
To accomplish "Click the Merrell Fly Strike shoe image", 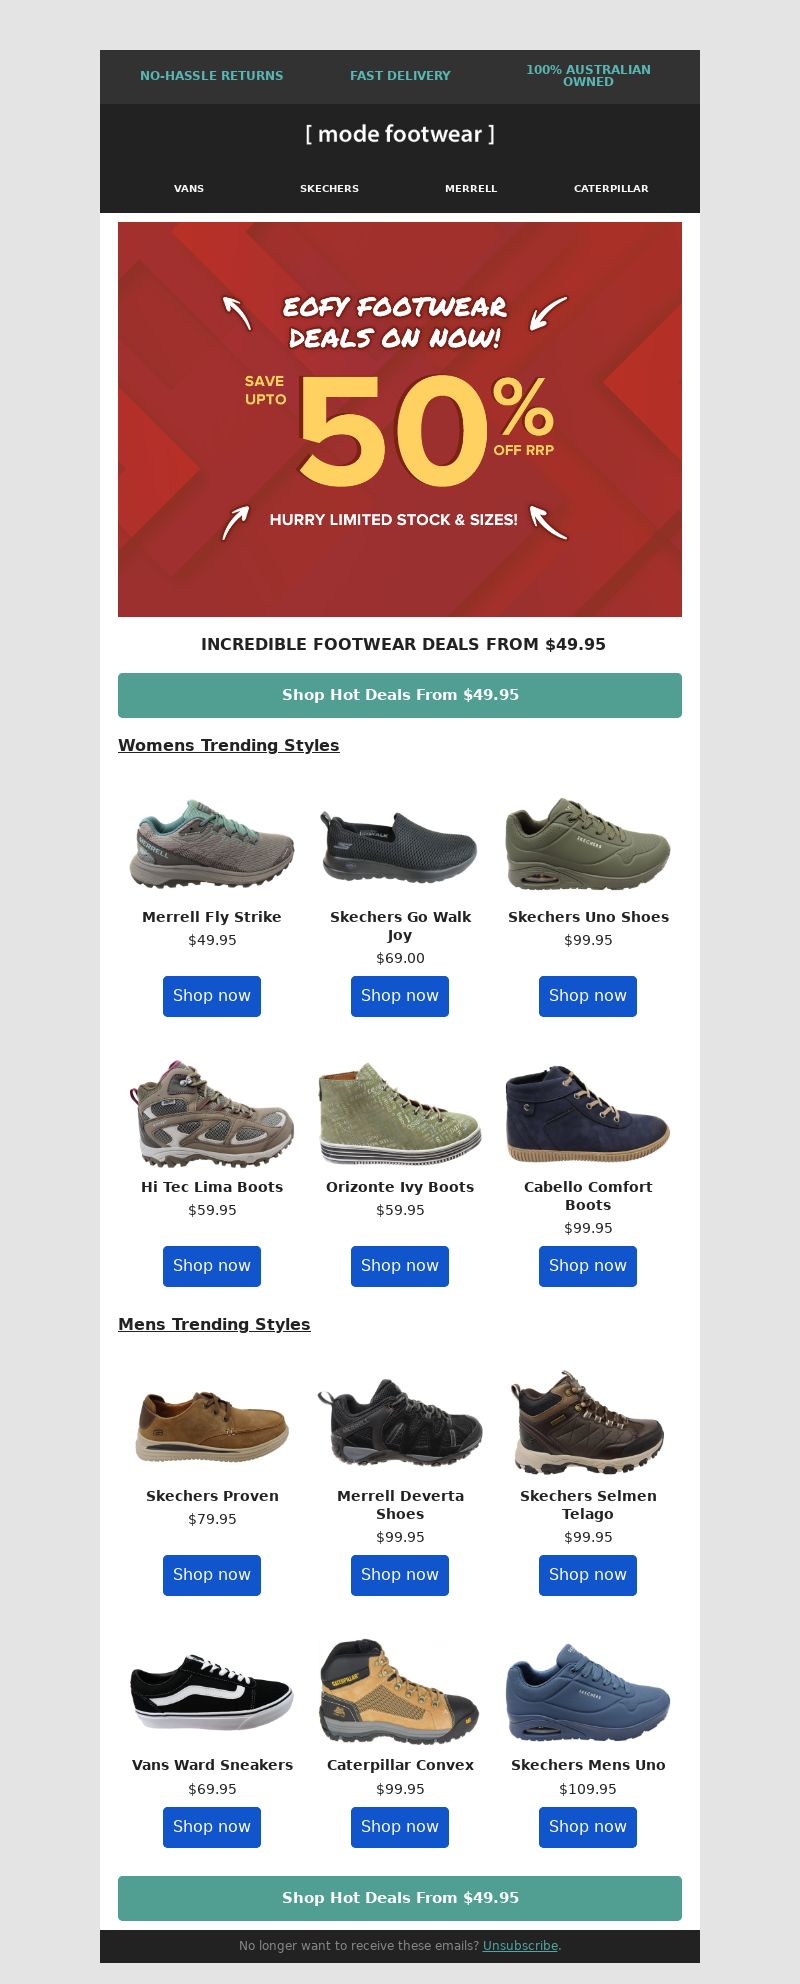I will point(212,843).
